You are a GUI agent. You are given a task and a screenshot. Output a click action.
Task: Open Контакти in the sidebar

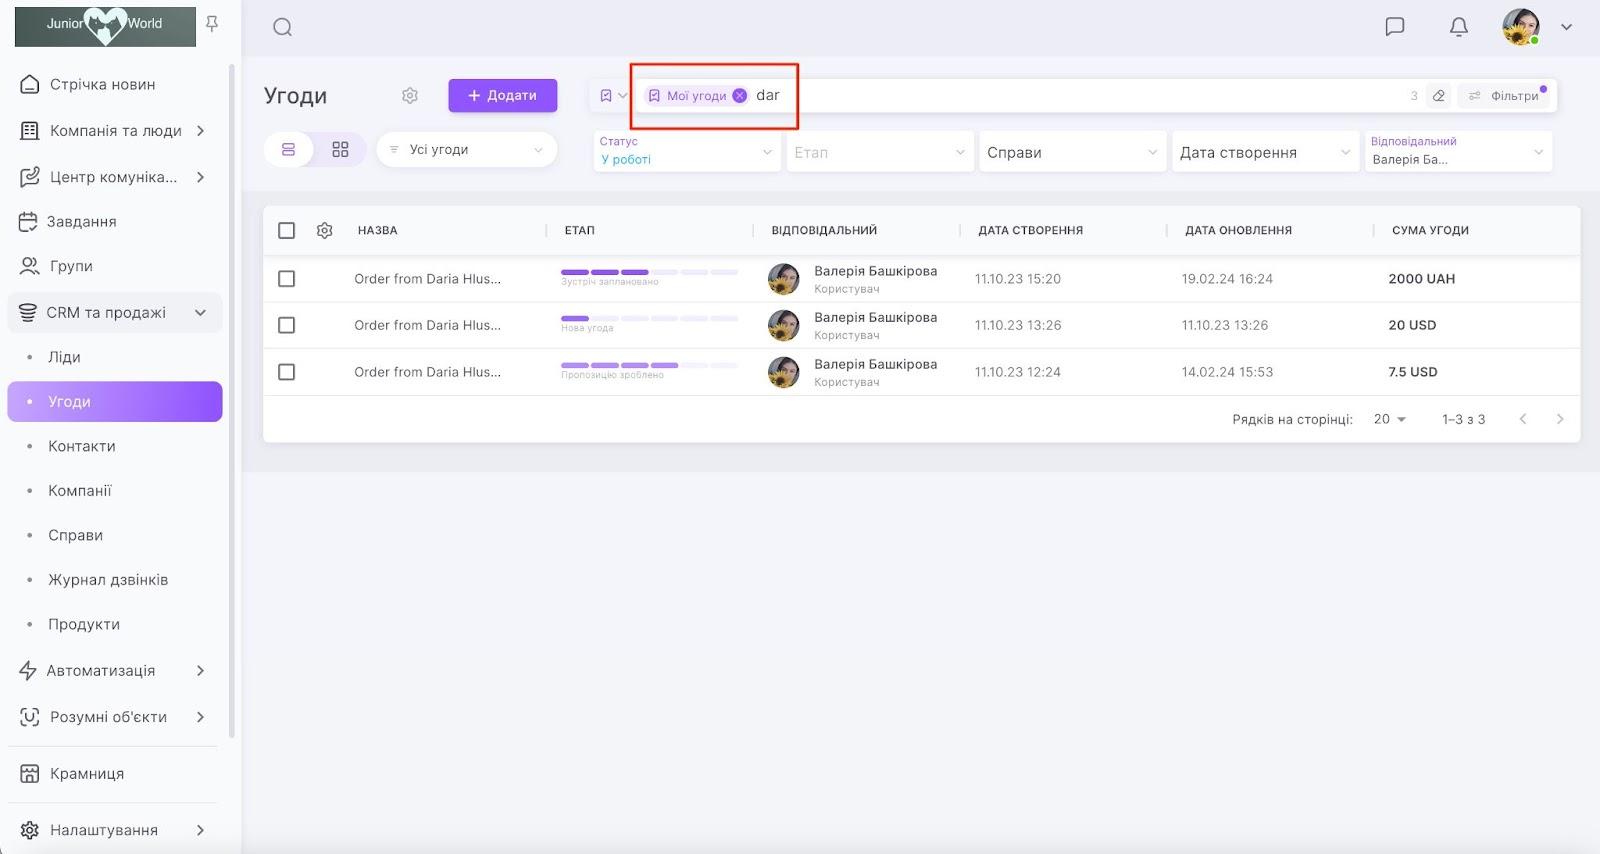[82, 446]
